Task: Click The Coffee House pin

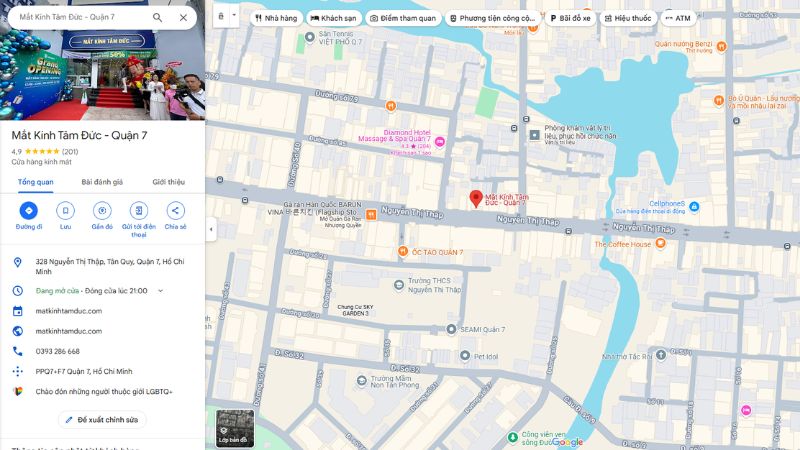Action: [660, 243]
